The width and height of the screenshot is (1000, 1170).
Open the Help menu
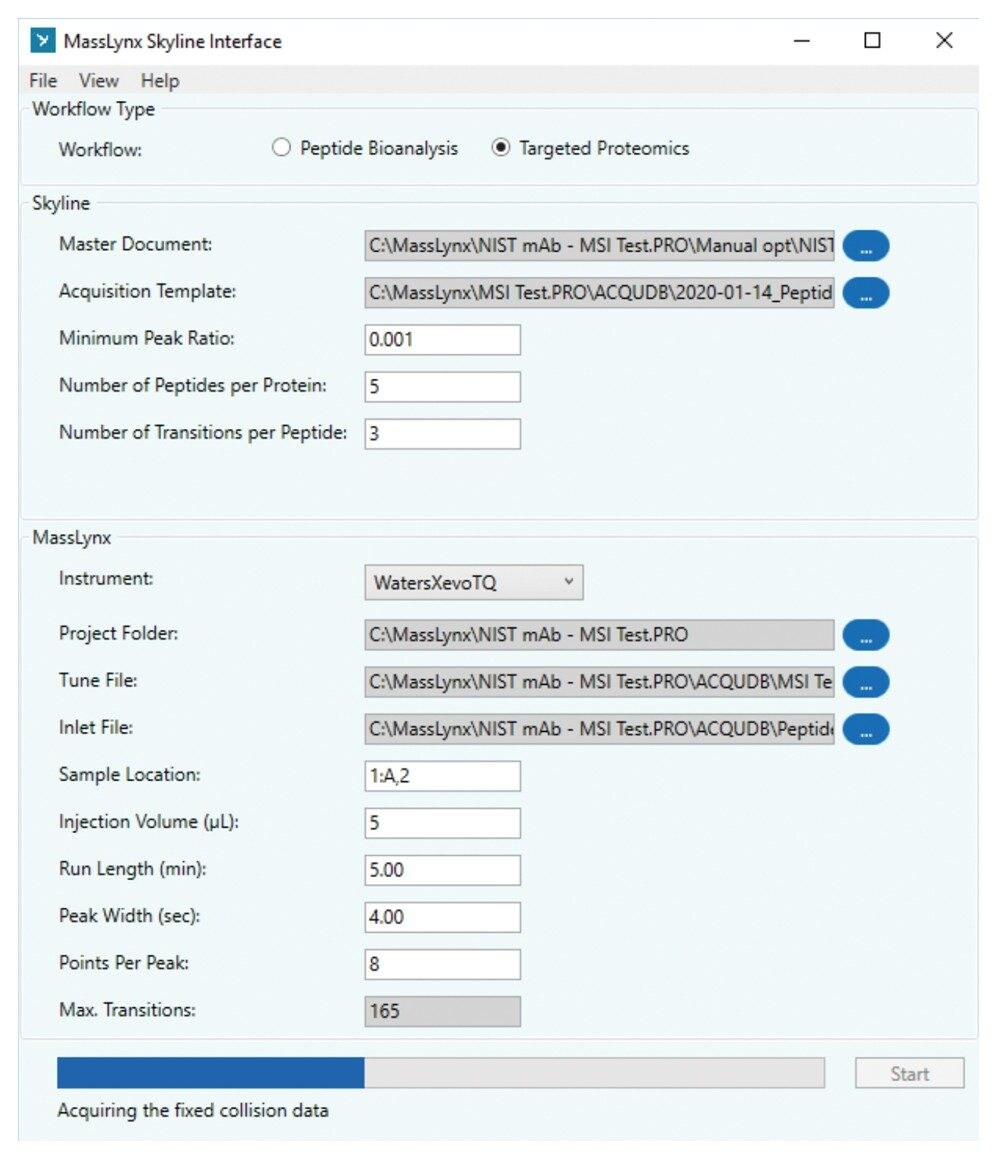pyautogui.click(x=160, y=81)
